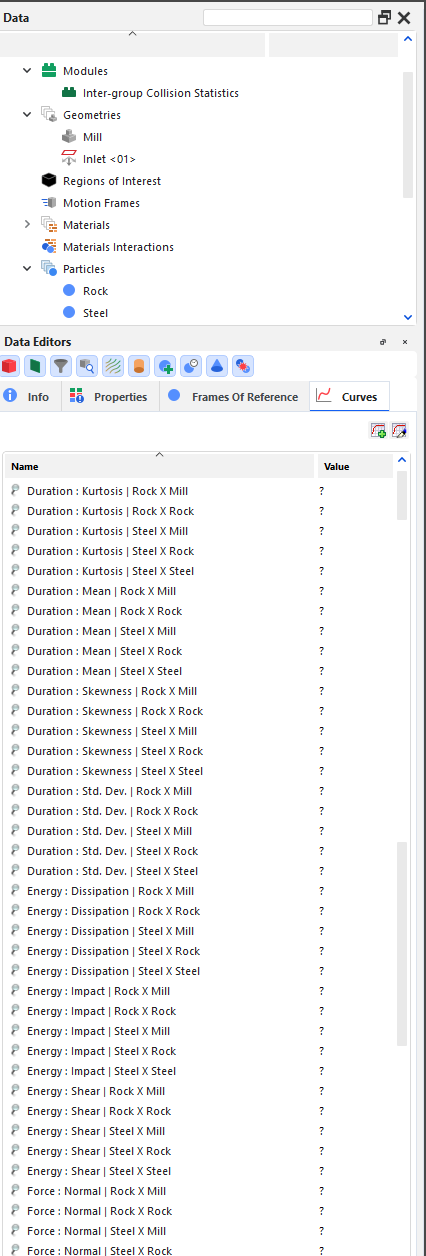Select 'Duration : Skewness | Steel X Rock' row

click(x=200, y=751)
